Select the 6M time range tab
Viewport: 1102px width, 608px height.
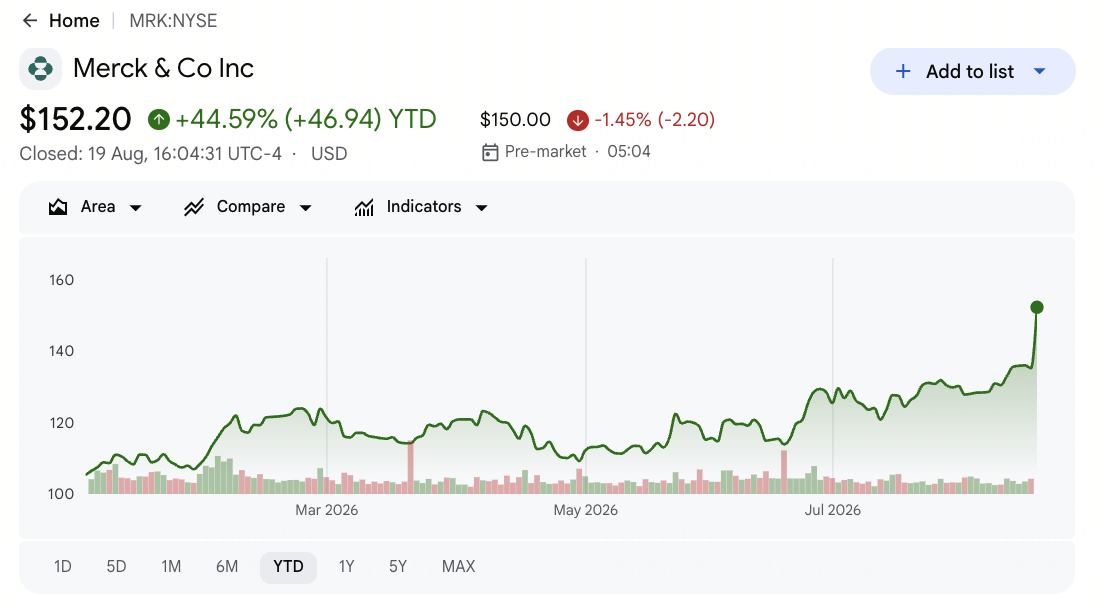tap(227, 567)
